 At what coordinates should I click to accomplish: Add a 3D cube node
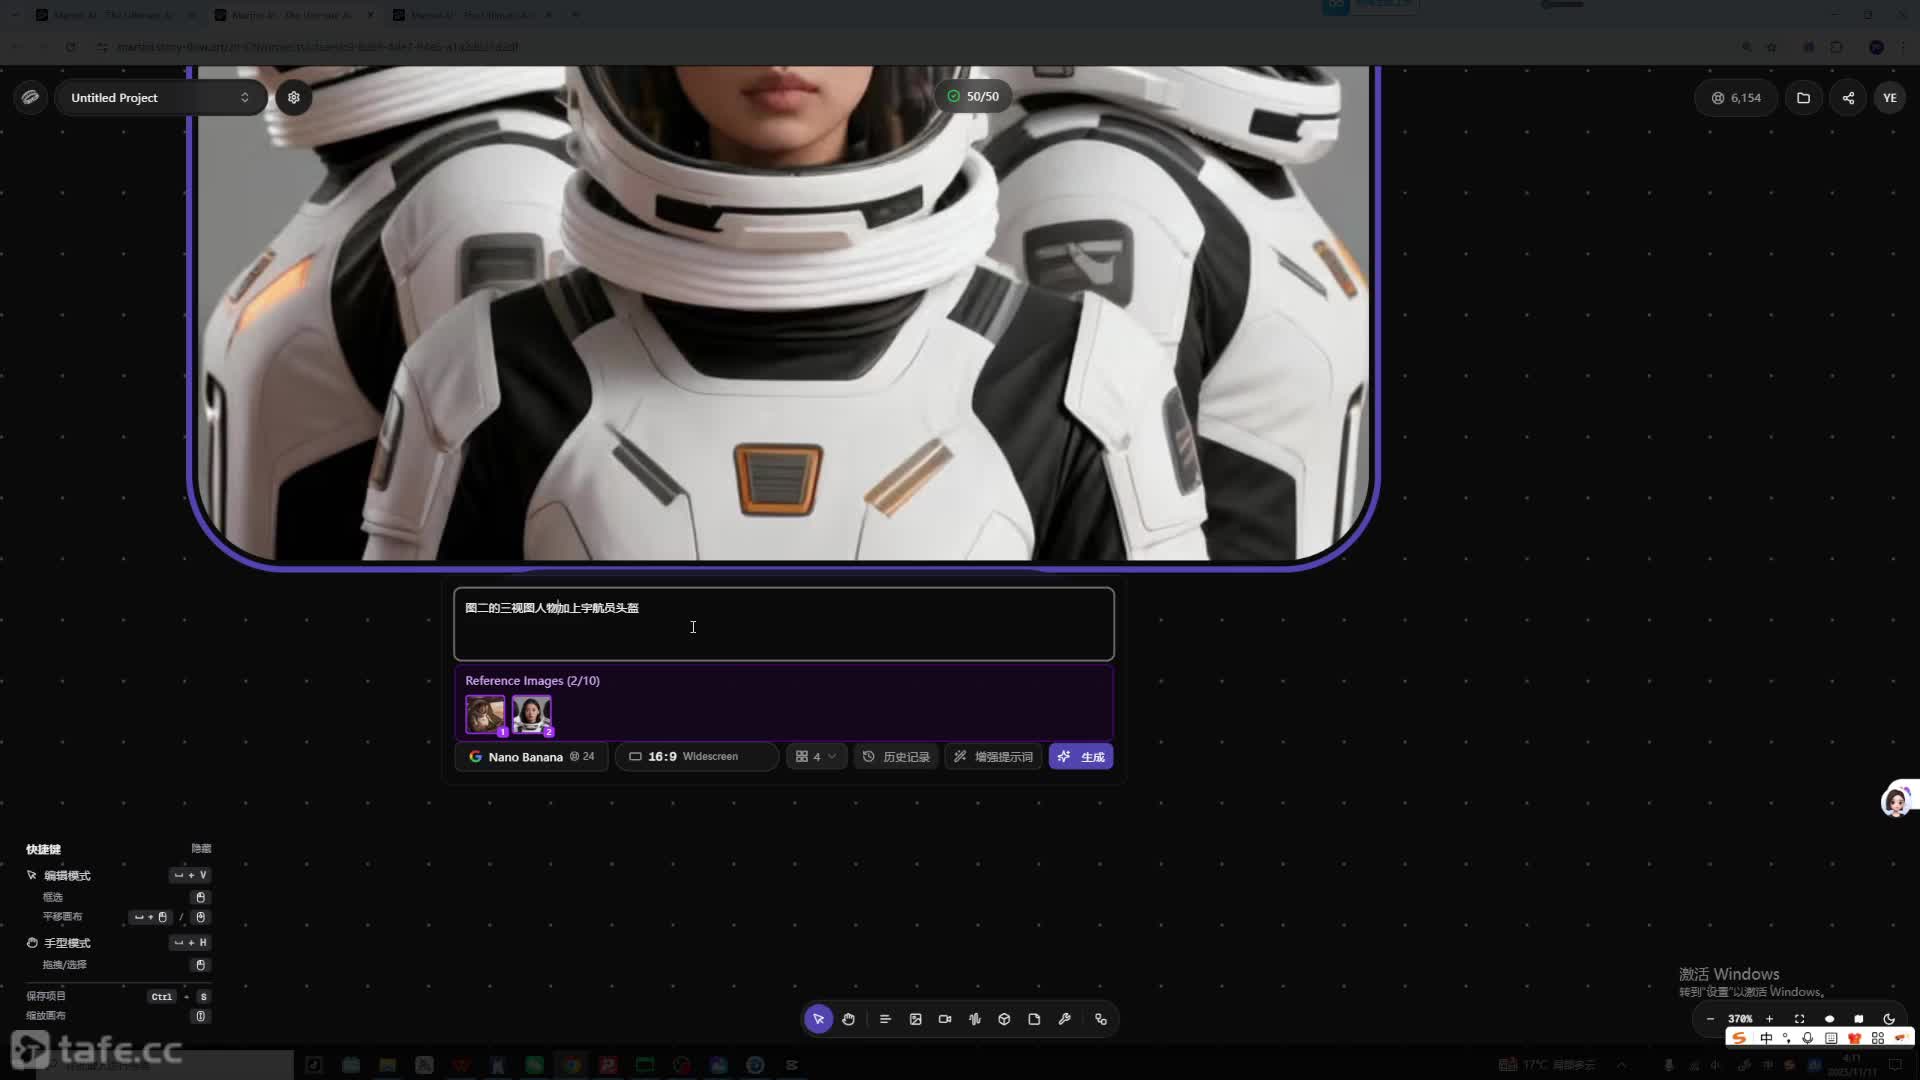[x=1004, y=1019]
